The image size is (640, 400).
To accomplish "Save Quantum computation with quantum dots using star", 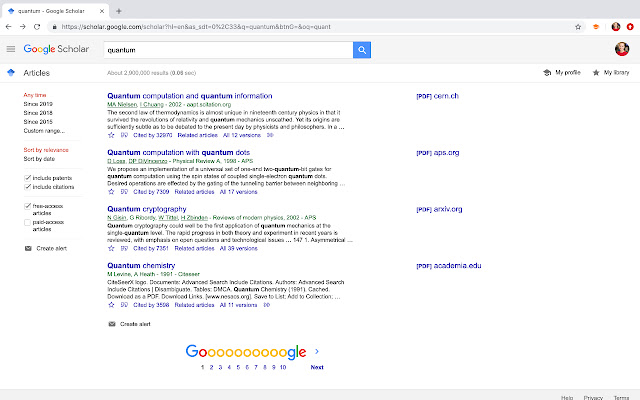I will click(111, 192).
